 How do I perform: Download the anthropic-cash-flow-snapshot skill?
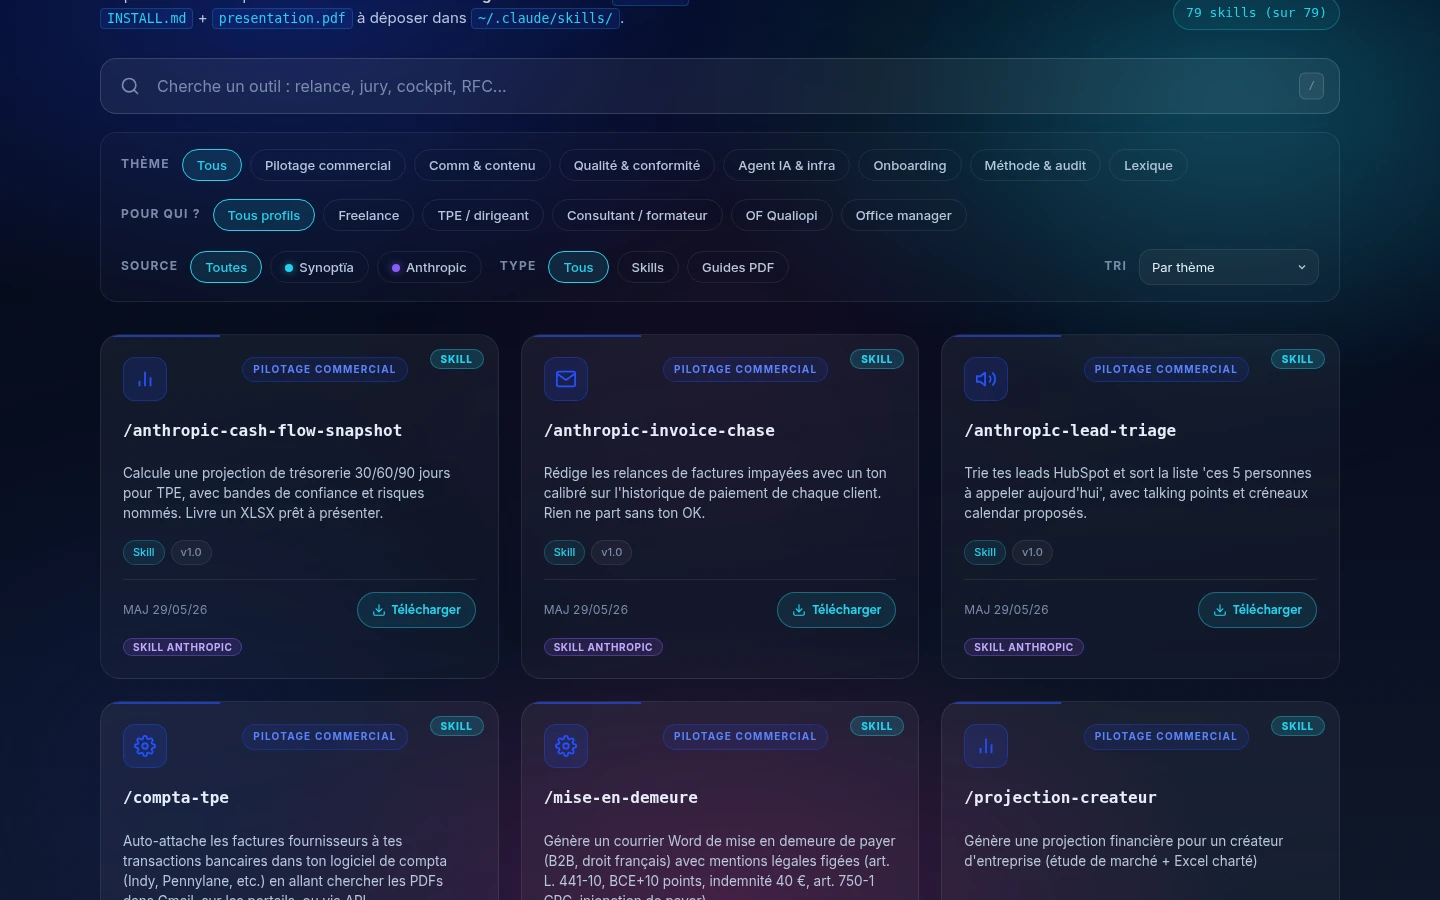[416, 610]
